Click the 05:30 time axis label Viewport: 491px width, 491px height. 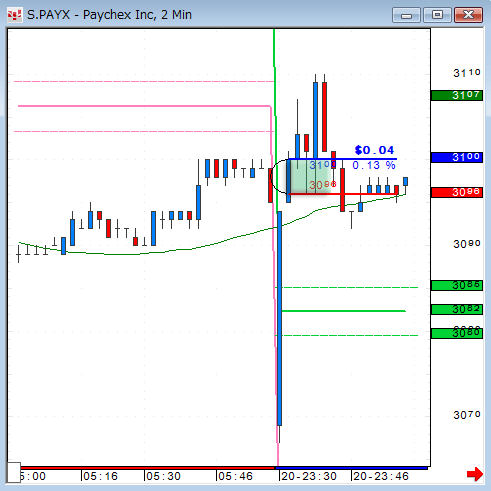point(163,476)
